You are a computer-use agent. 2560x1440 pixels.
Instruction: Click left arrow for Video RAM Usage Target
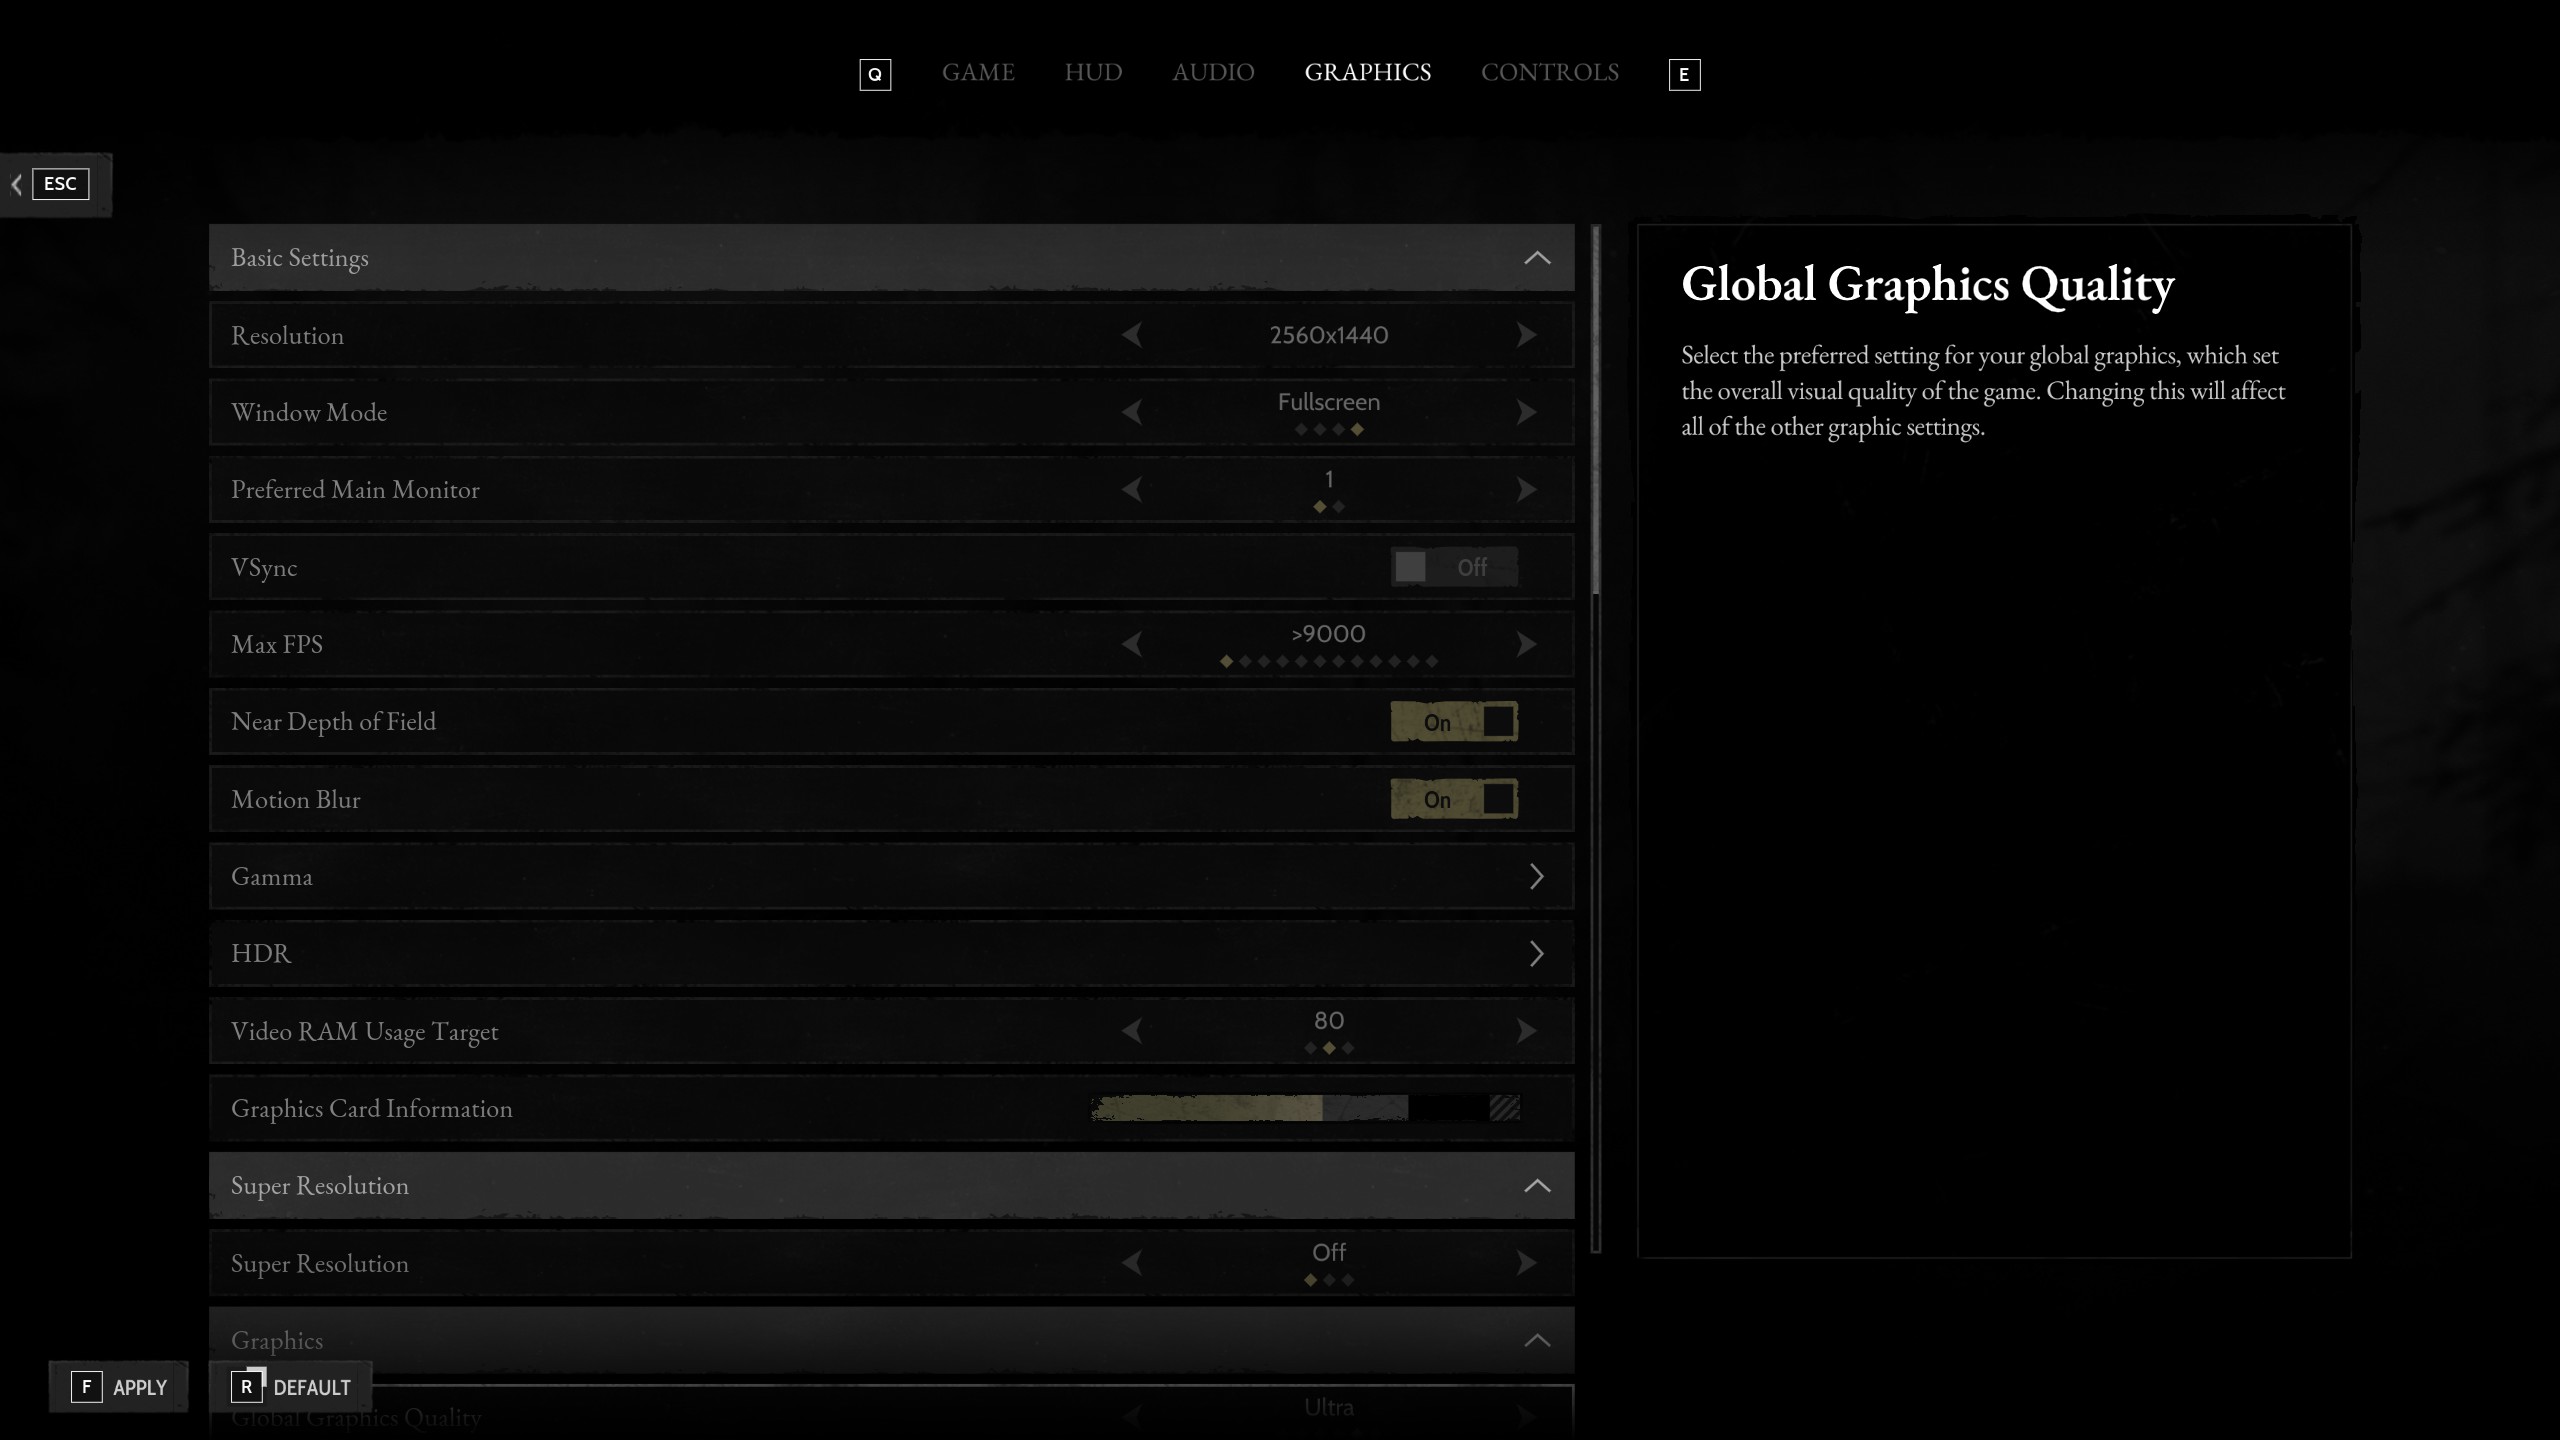click(1132, 1031)
